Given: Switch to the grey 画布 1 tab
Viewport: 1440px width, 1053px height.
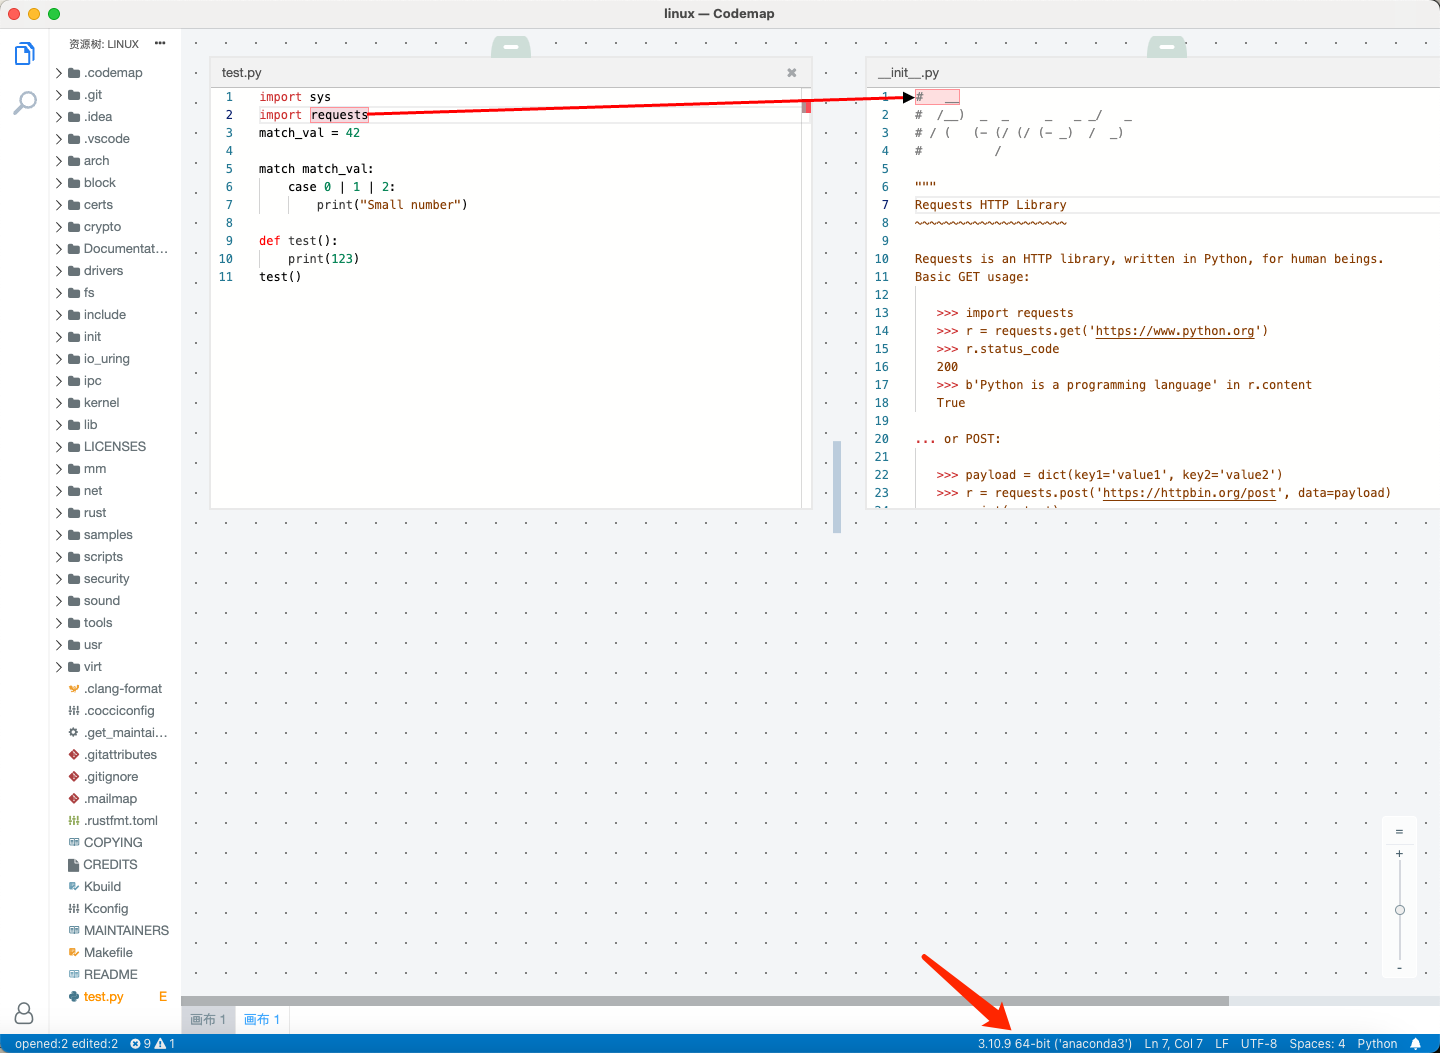Looking at the screenshot, I should coord(208,1020).
